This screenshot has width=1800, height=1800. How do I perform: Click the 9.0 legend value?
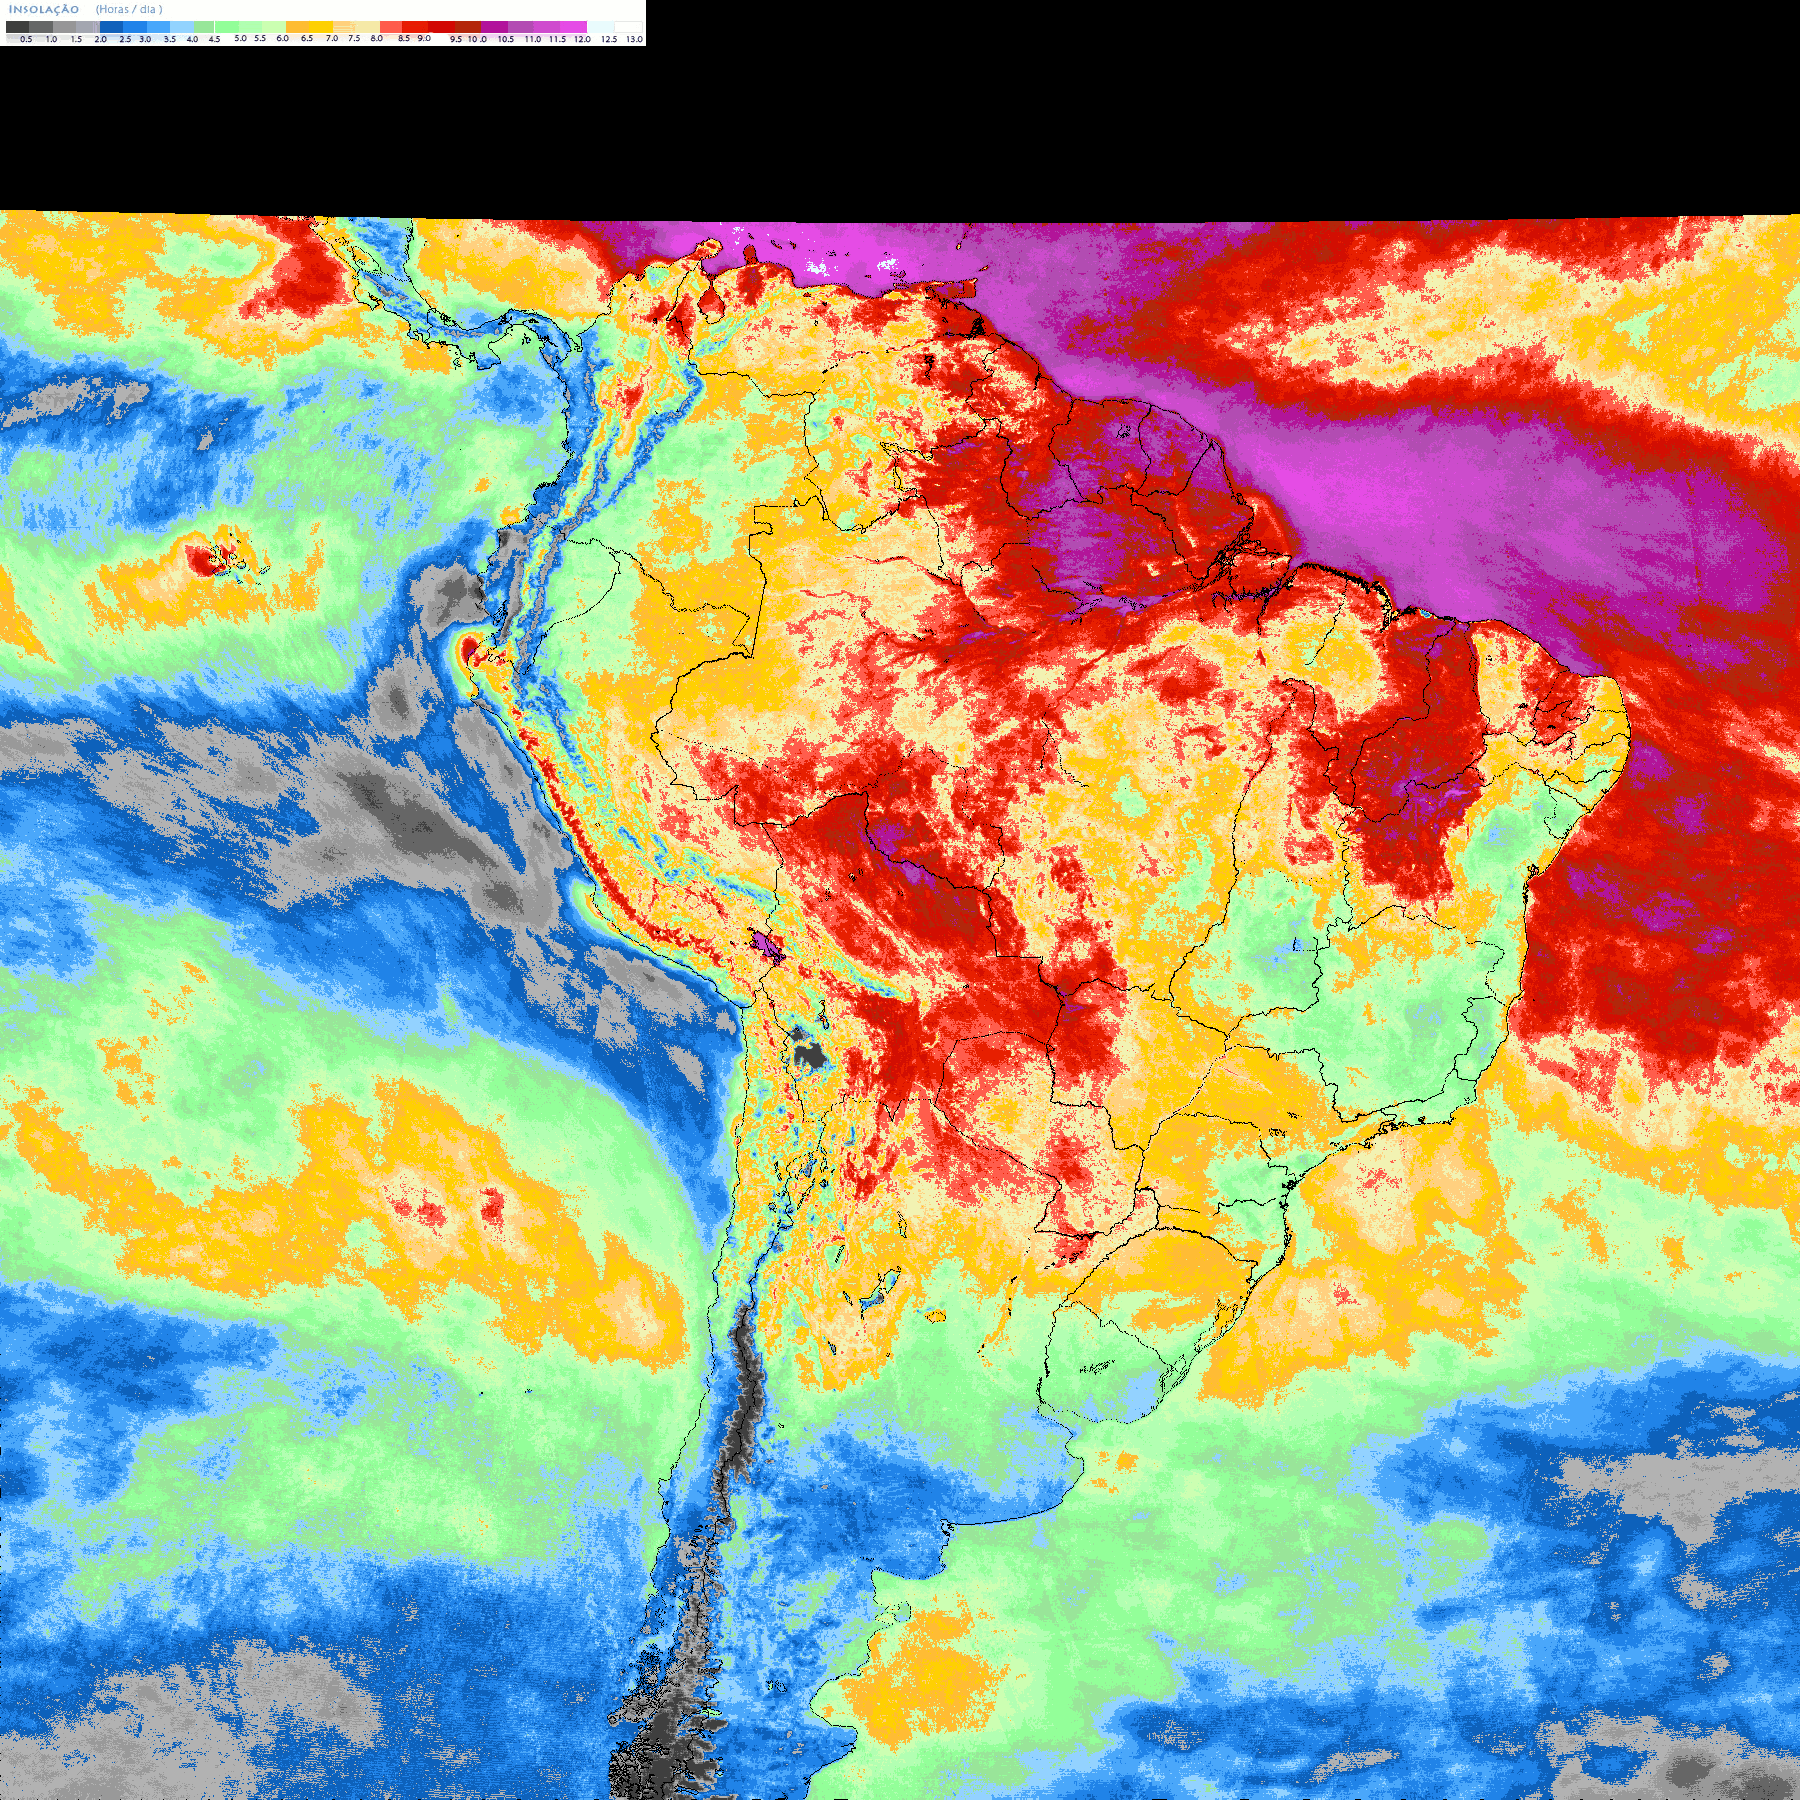(424, 38)
